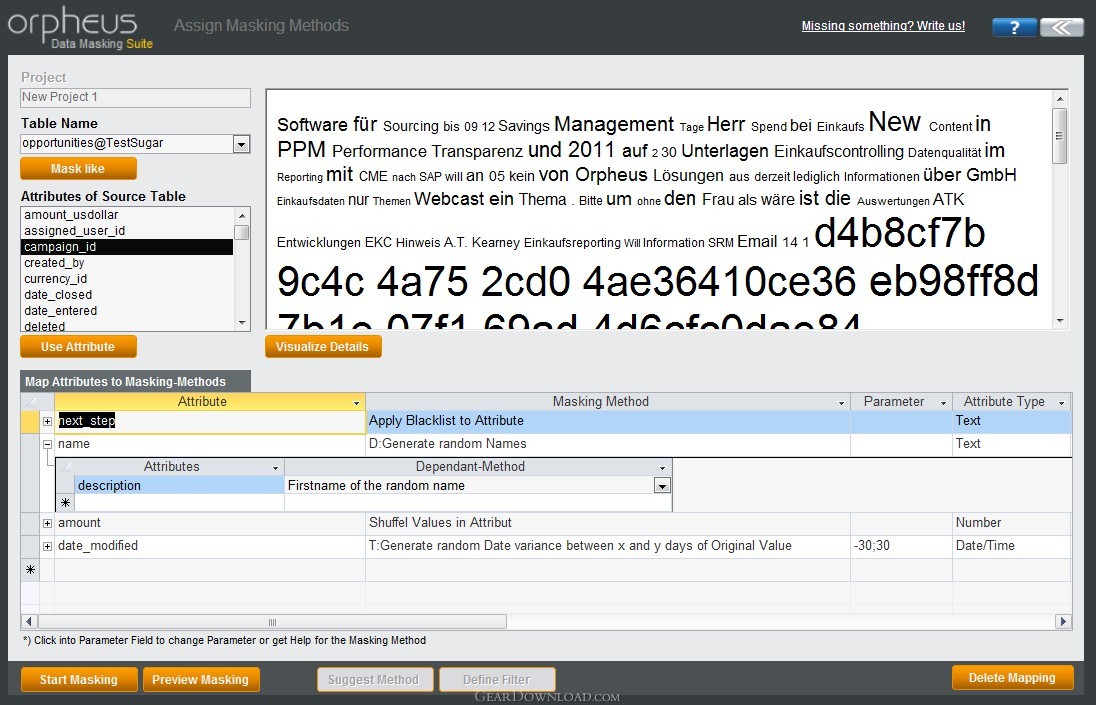
Task: Open the Attribute Type column filter arrow
Action: tap(1061, 402)
